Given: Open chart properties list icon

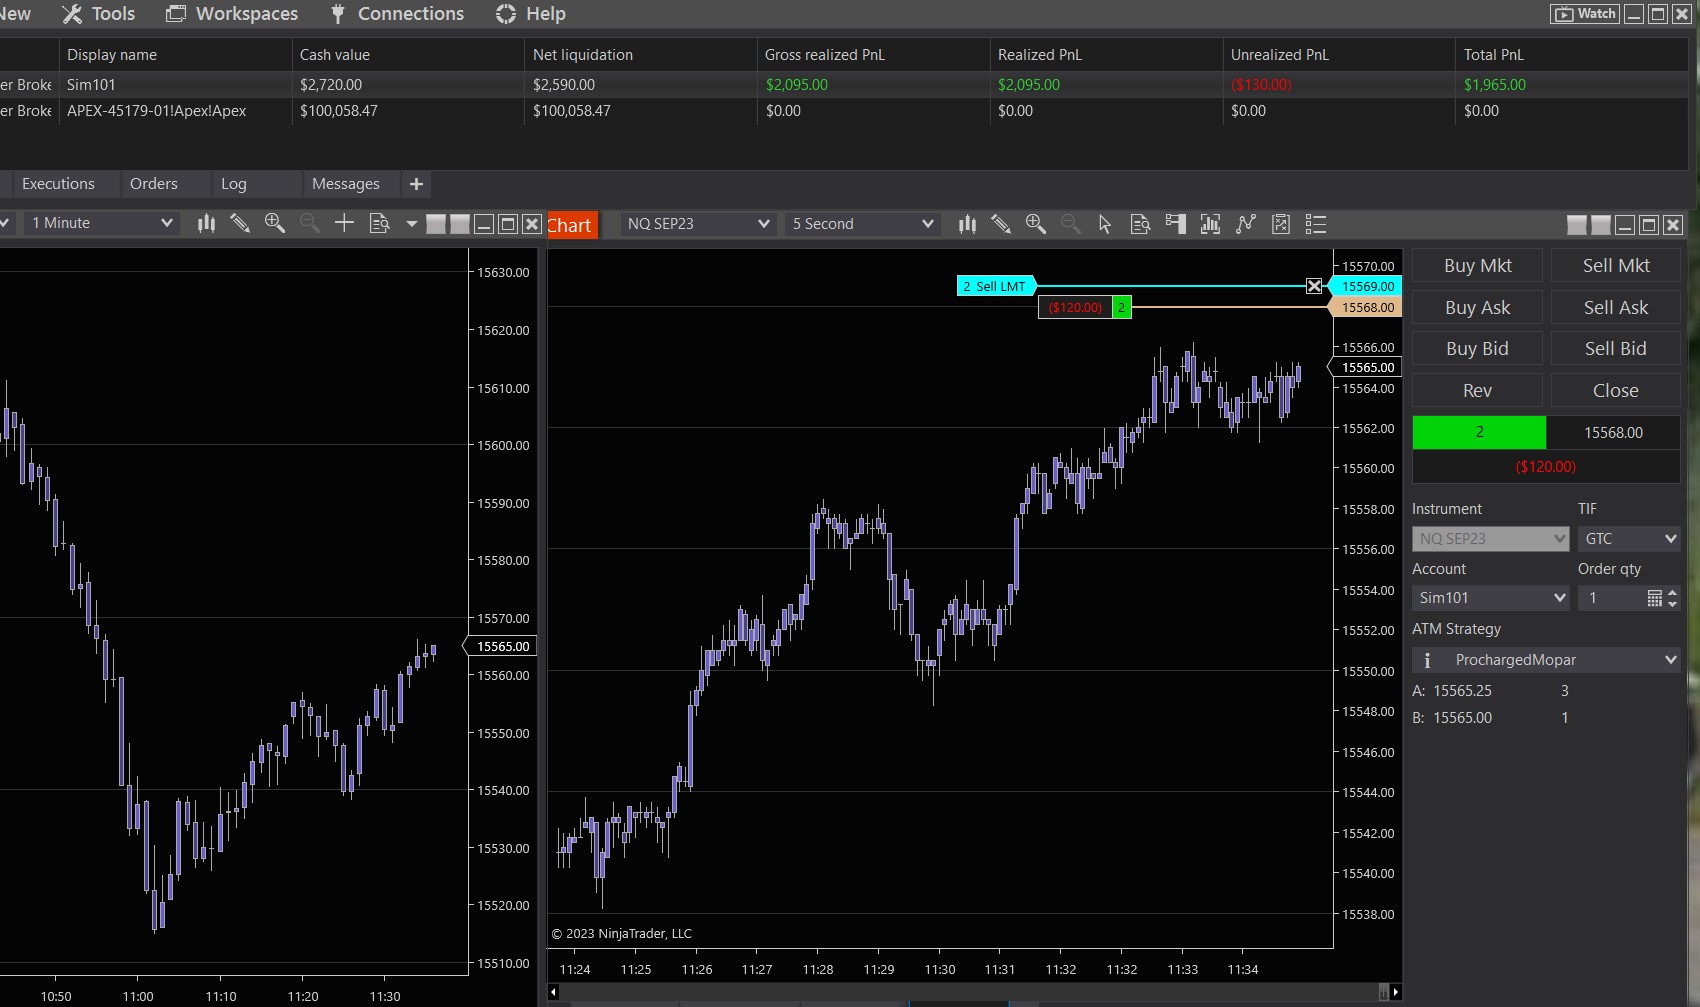Looking at the screenshot, I should coord(1316,224).
